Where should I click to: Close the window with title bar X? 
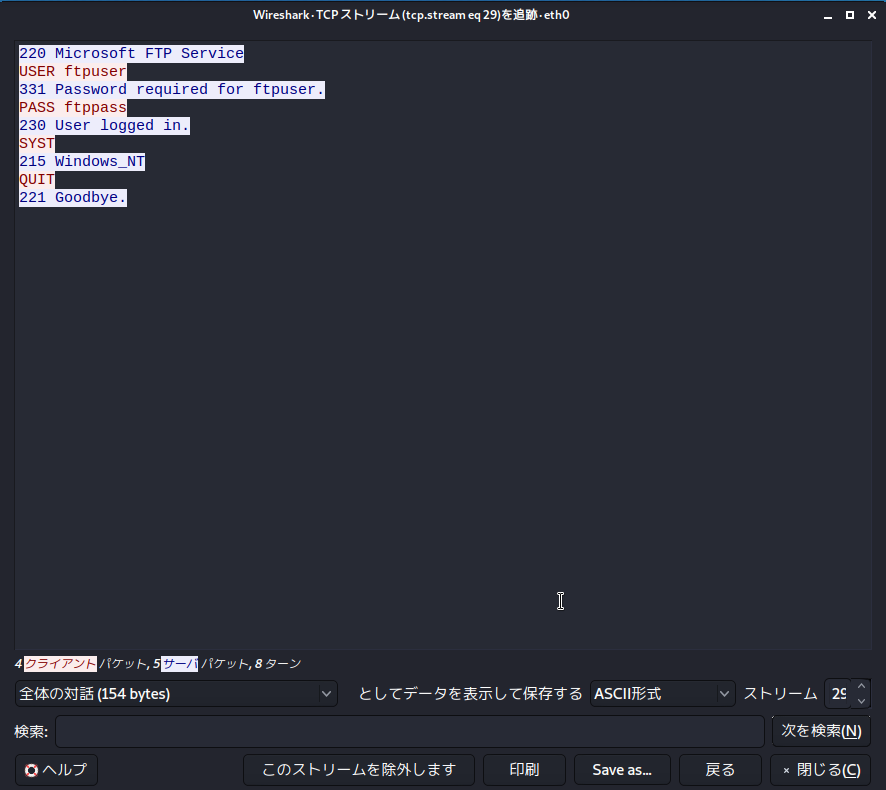(x=872, y=15)
